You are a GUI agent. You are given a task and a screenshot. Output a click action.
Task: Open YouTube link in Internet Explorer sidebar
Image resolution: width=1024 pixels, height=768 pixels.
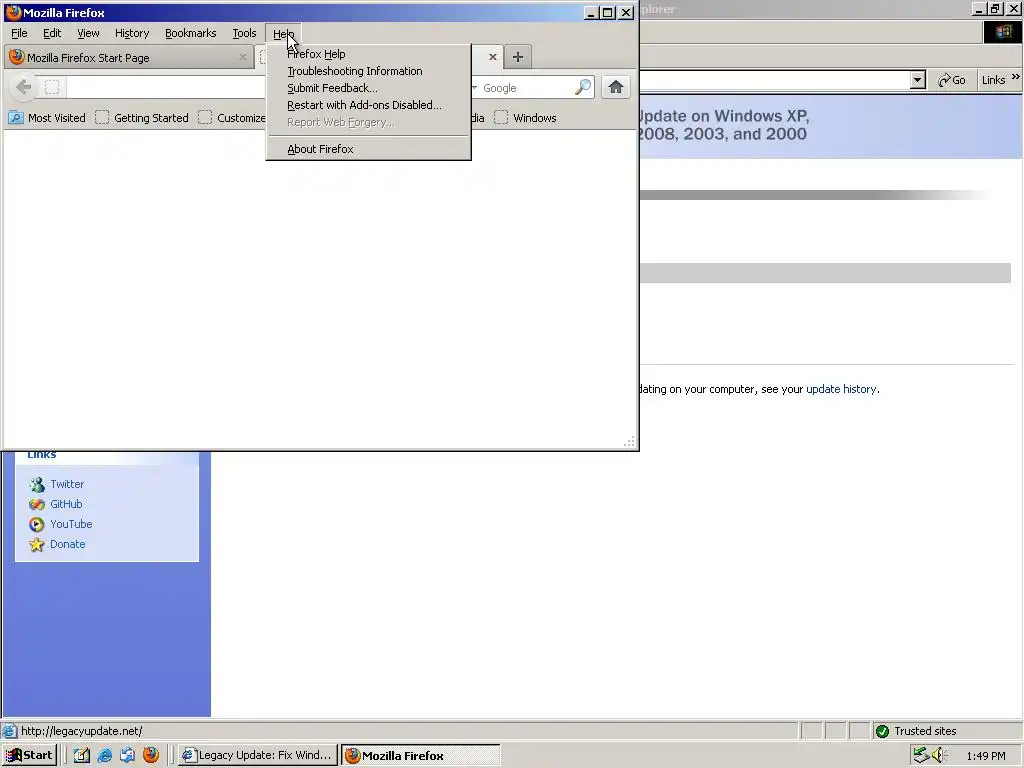pyautogui.click(x=71, y=524)
